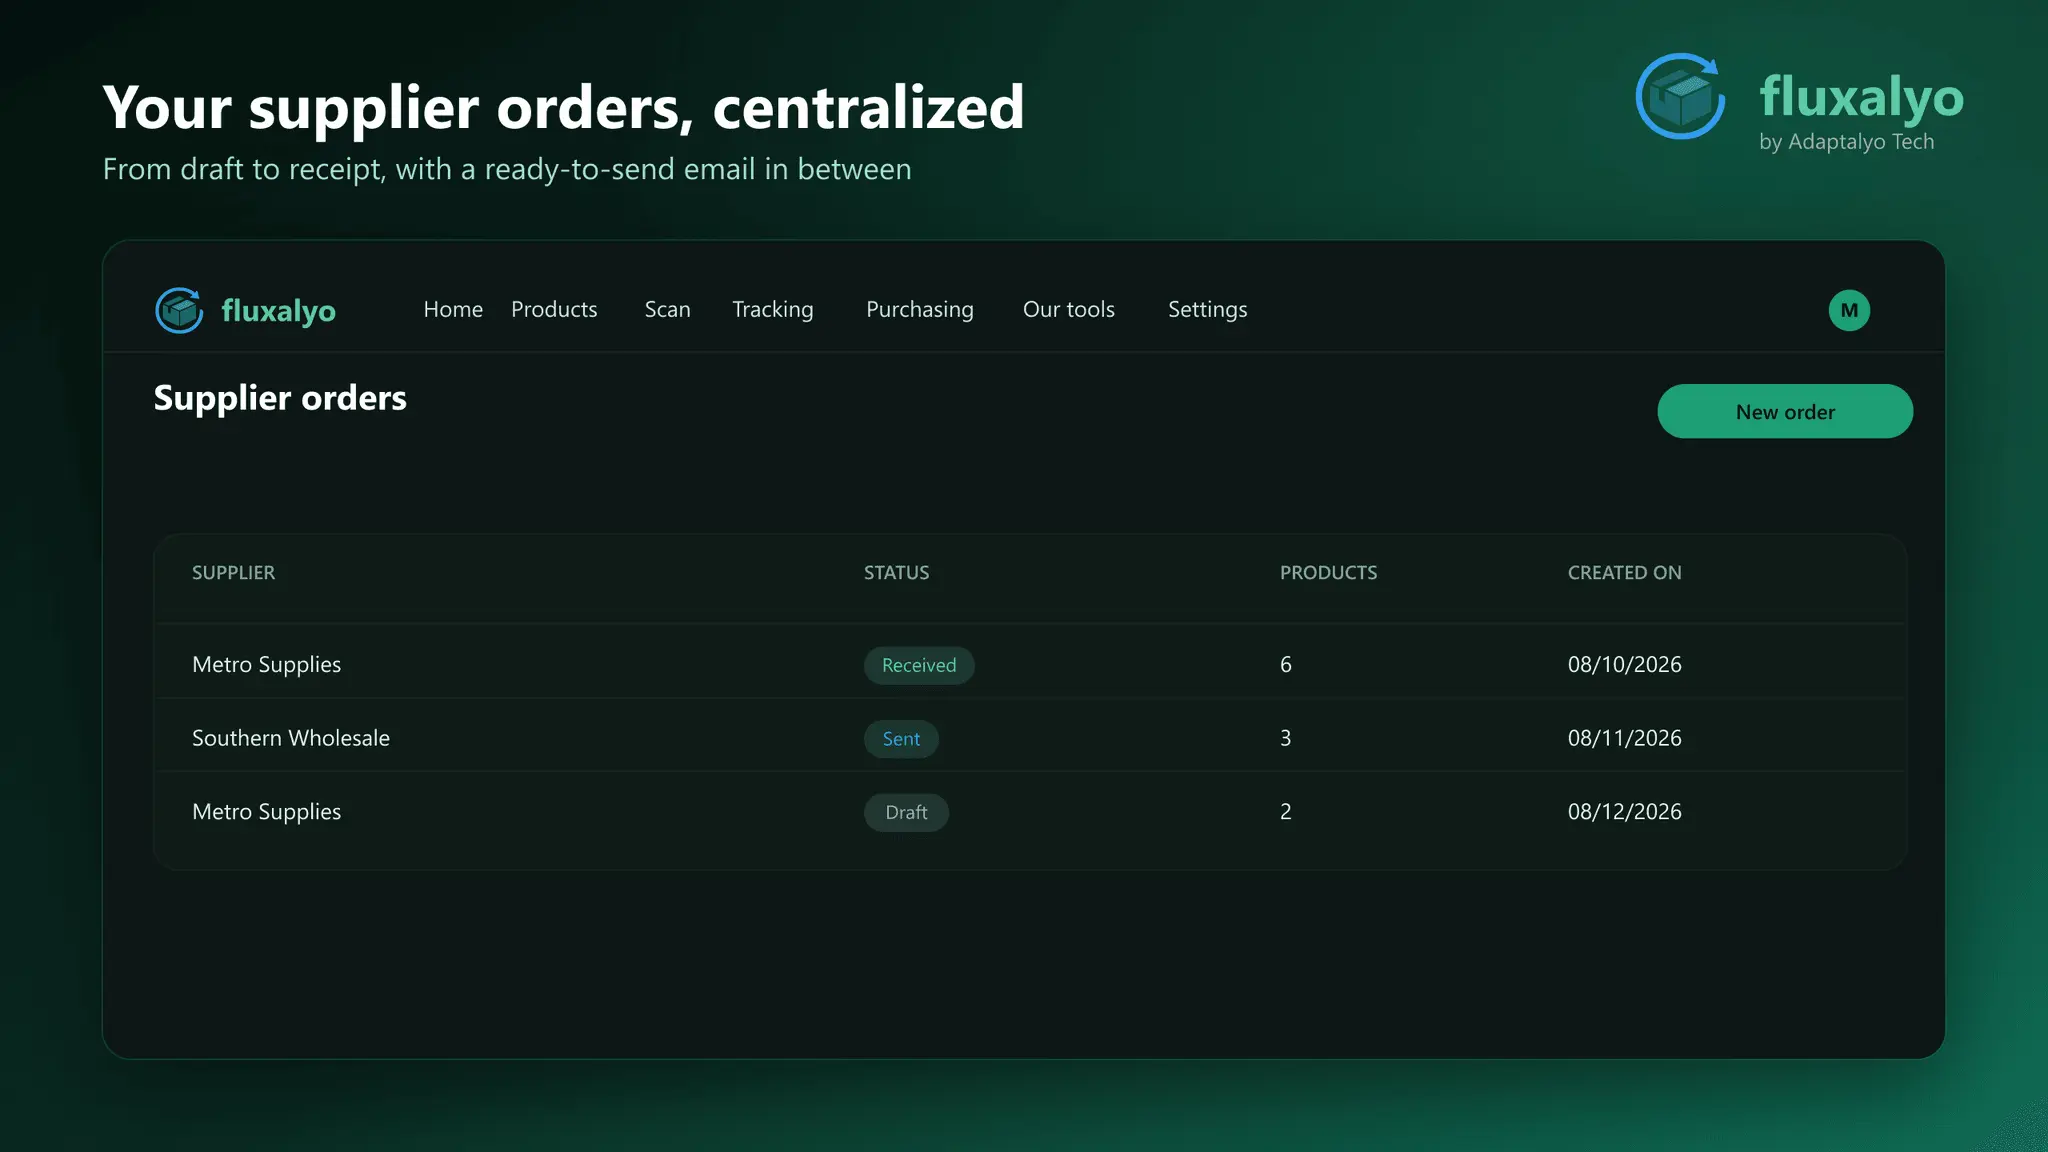Switch to the Tracking section
Viewport: 2048px width, 1152px height.
pyautogui.click(x=773, y=310)
